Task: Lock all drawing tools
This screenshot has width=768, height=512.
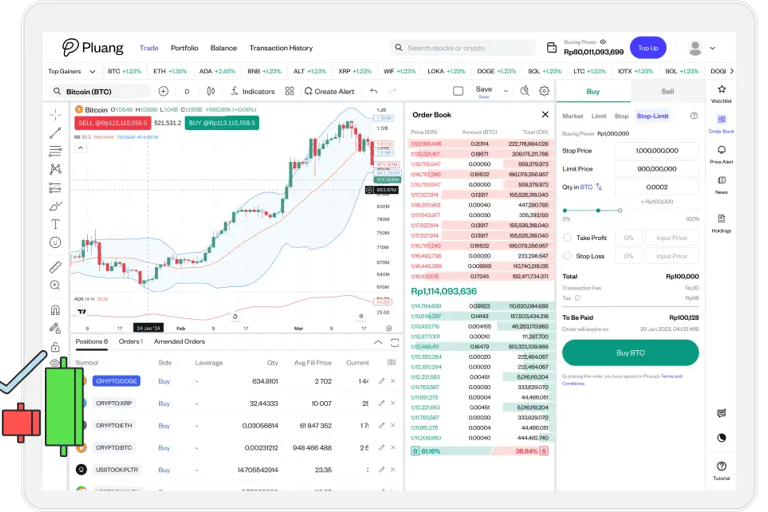Action: [55, 347]
